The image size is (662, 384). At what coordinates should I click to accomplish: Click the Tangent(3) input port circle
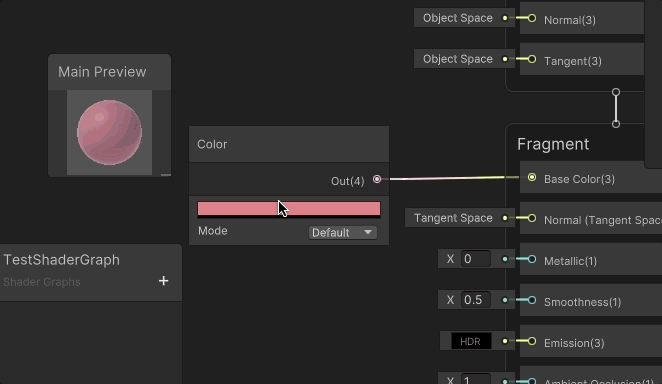(x=532, y=59)
